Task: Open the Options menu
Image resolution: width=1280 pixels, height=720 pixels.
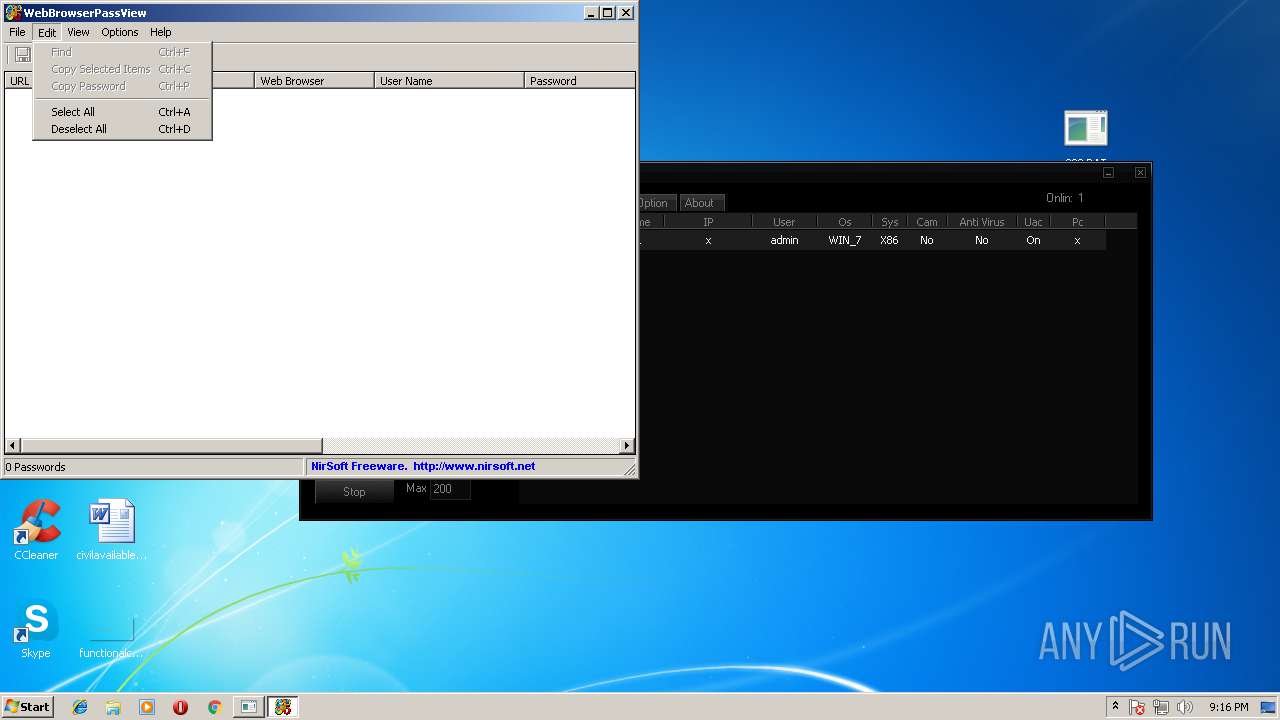Action: (120, 32)
